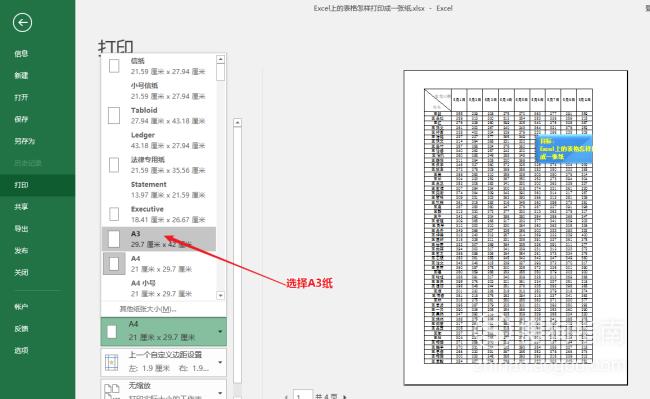Screen dimensions: 650x399
Task: Select A3 paper size
Action: (x=159, y=239)
